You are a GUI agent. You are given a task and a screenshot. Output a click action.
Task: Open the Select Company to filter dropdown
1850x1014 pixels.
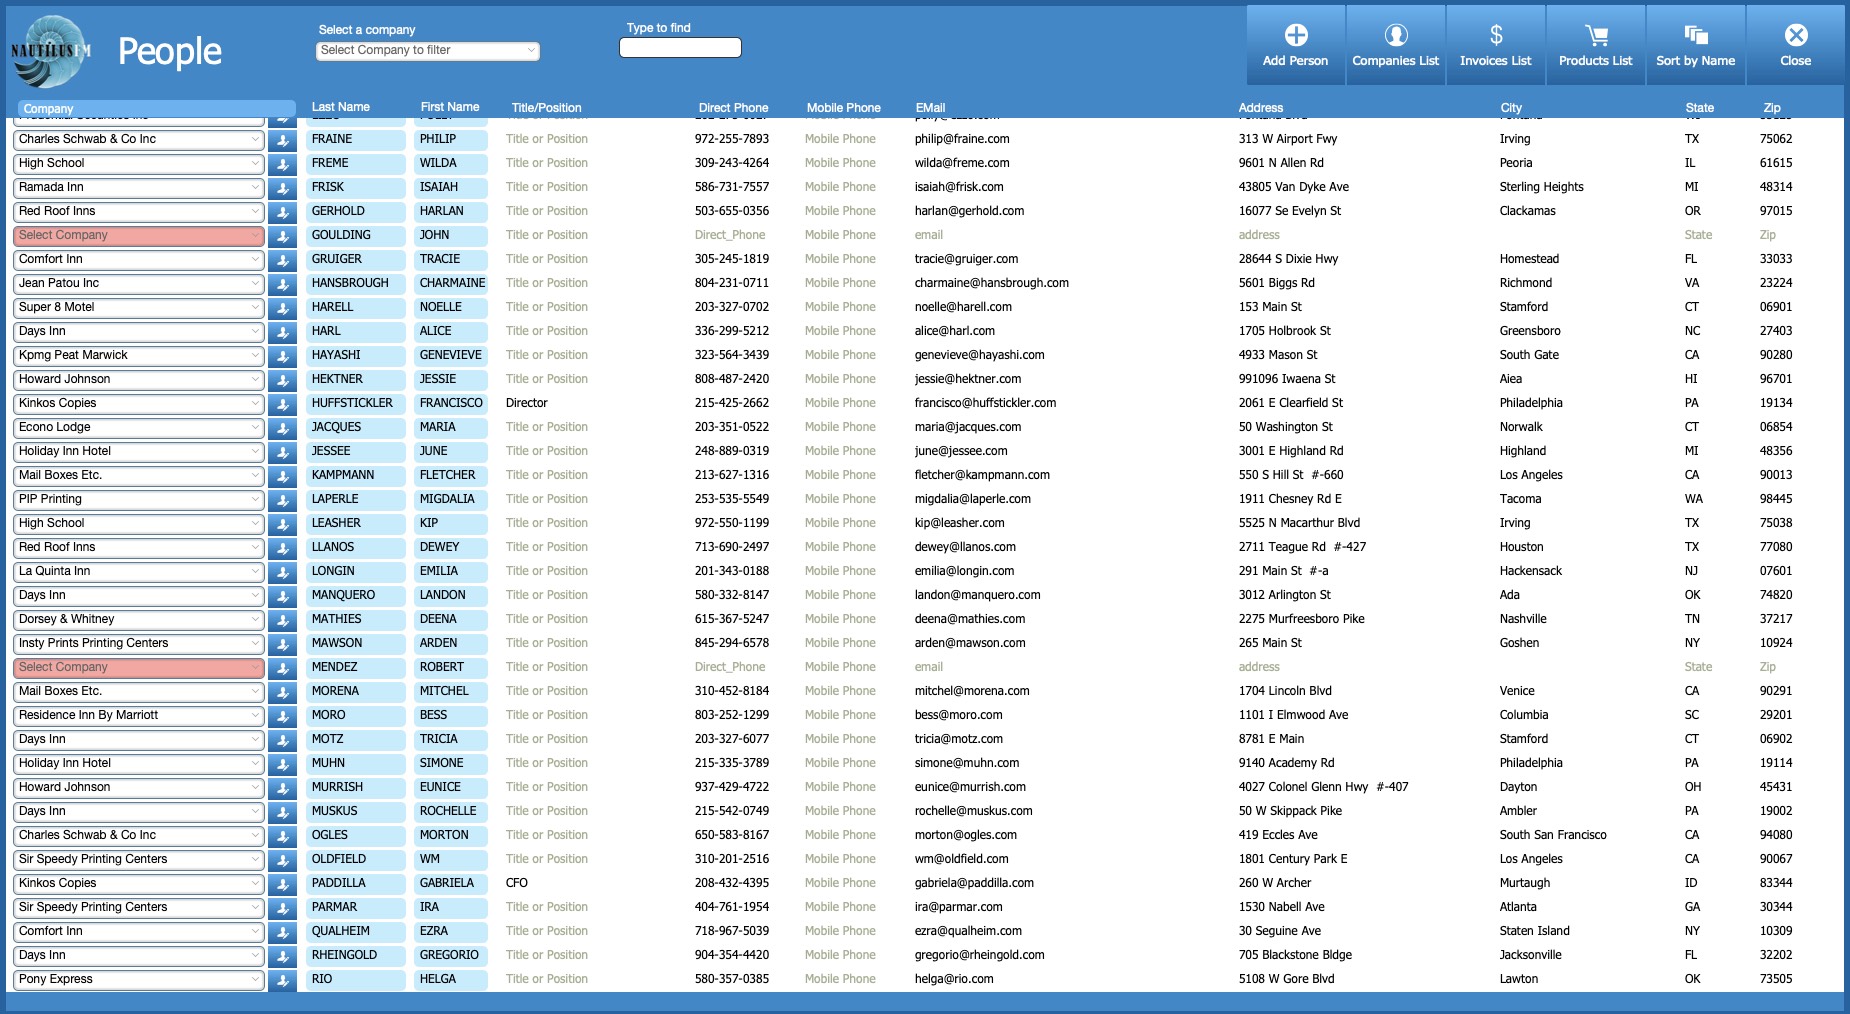pos(428,50)
